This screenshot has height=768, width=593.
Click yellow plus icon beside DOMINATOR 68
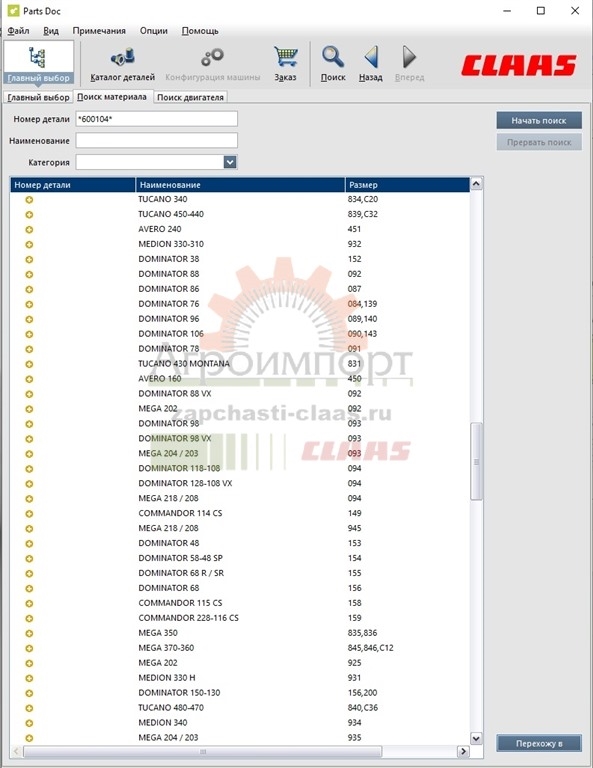pyautogui.click(x=29, y=588)
